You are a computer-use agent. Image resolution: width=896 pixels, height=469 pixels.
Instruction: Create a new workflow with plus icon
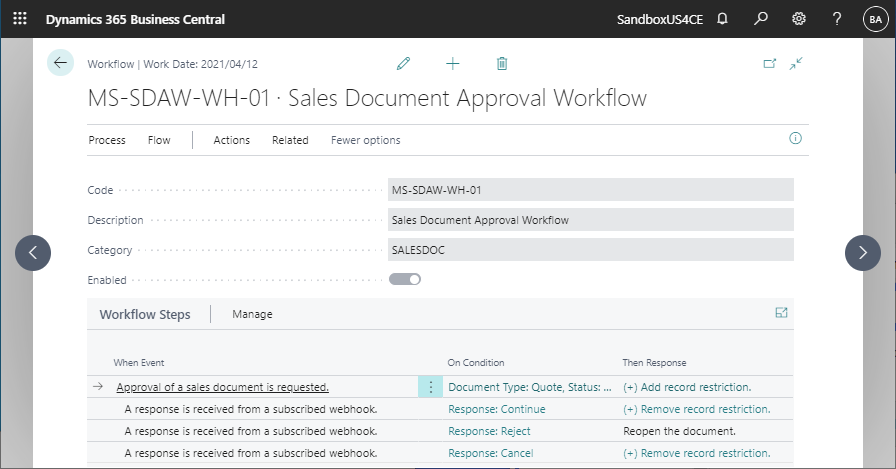[x=453, y=63]
